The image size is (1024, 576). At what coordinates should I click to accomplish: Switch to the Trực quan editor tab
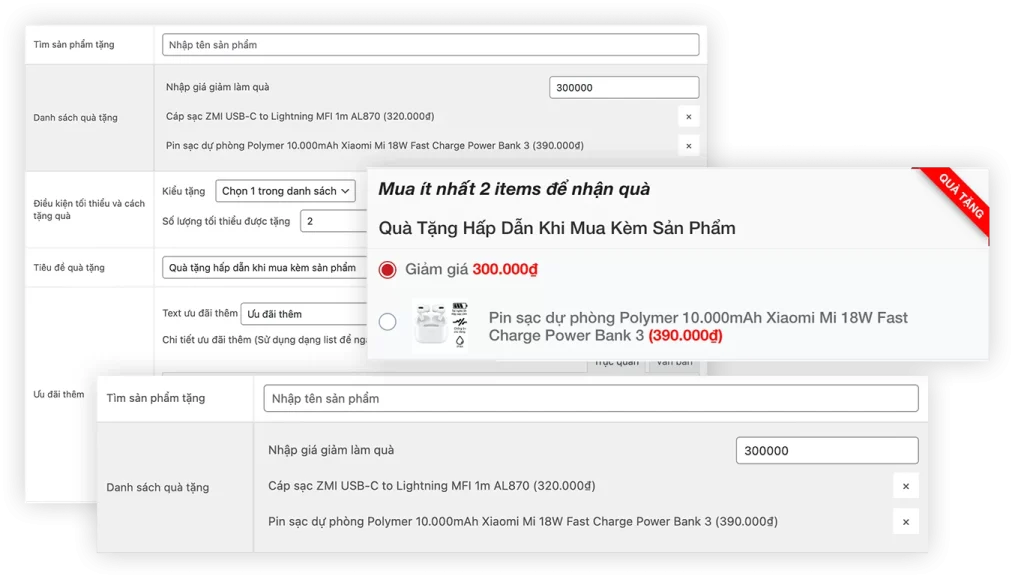click(x=616, y=363)
